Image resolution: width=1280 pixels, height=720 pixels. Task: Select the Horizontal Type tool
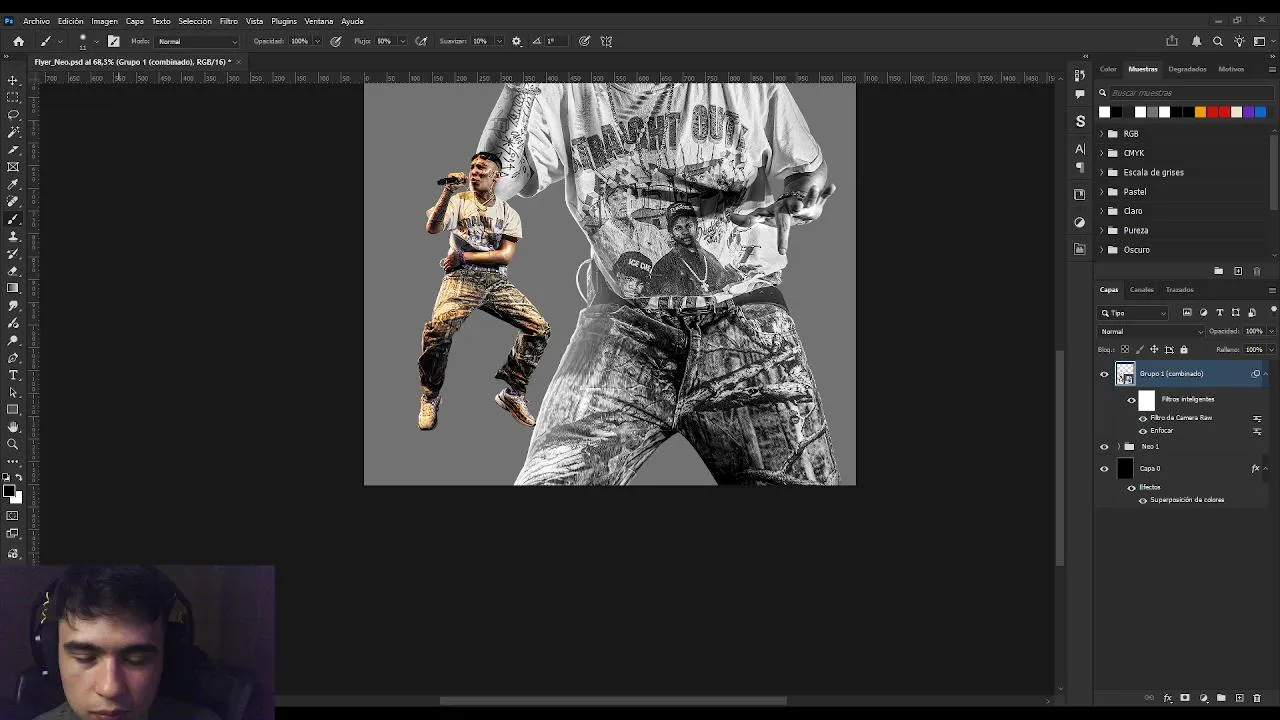click(13, 375)
